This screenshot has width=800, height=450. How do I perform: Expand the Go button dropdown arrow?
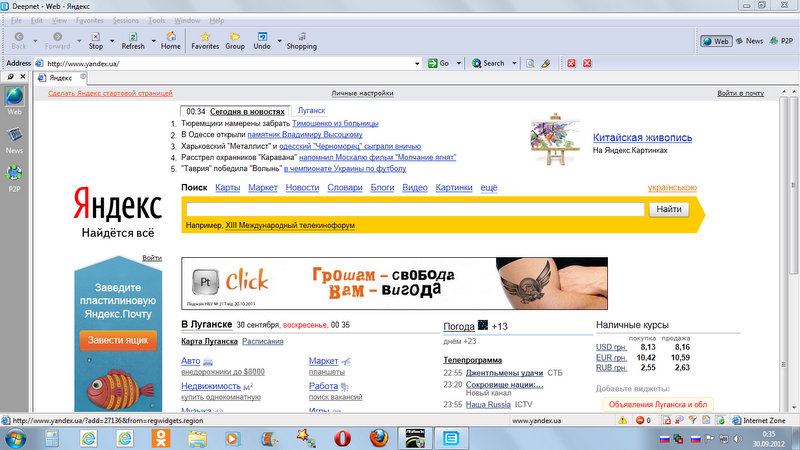458,63
